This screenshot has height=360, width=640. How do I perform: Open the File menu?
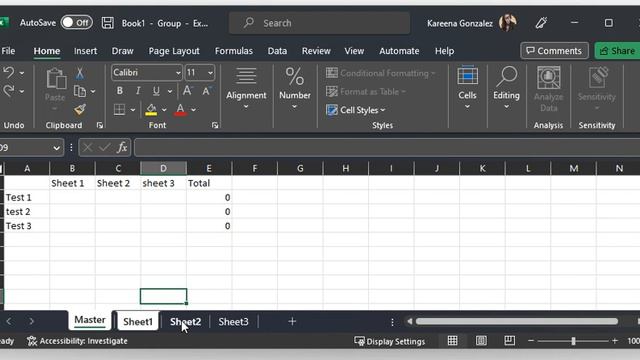click(8, 51)
